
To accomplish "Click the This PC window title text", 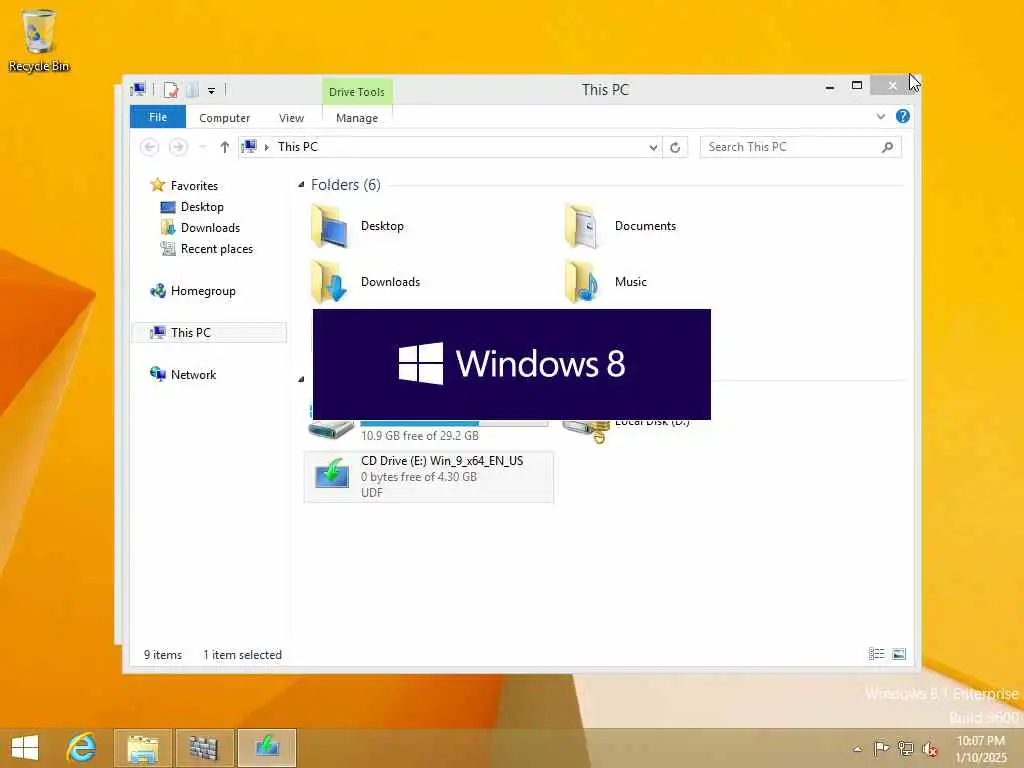I will click(605, 89).
